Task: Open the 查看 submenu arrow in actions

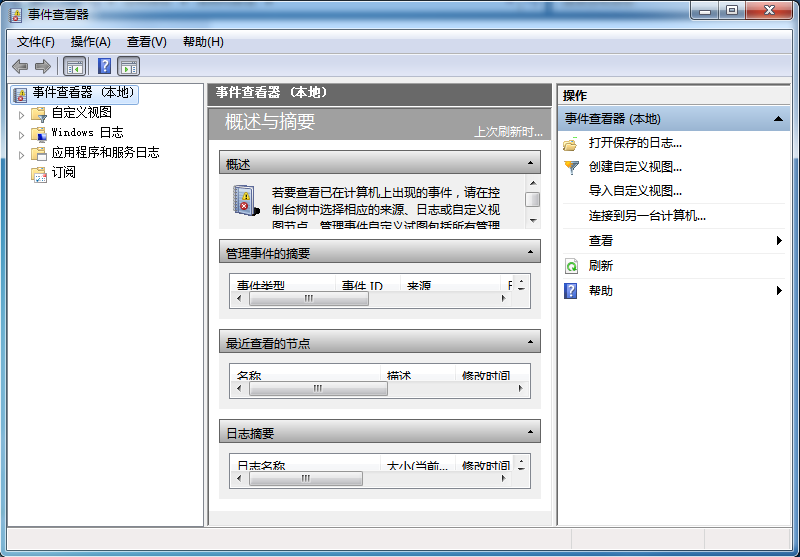Action: (x=779, y=240)
